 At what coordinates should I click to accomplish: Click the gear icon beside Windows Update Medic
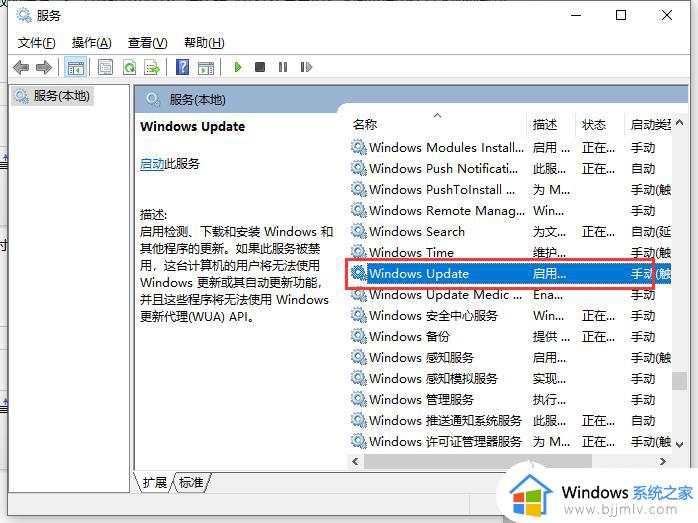pyautogui.click(x=358, y=294)
